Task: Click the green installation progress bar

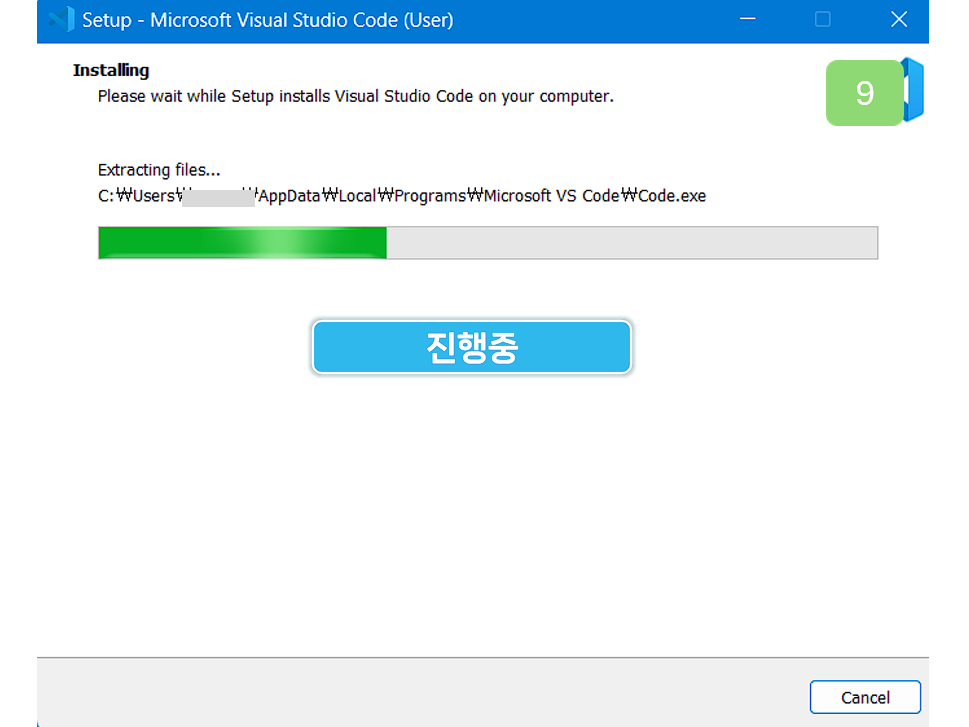Action: coord(488,243)
